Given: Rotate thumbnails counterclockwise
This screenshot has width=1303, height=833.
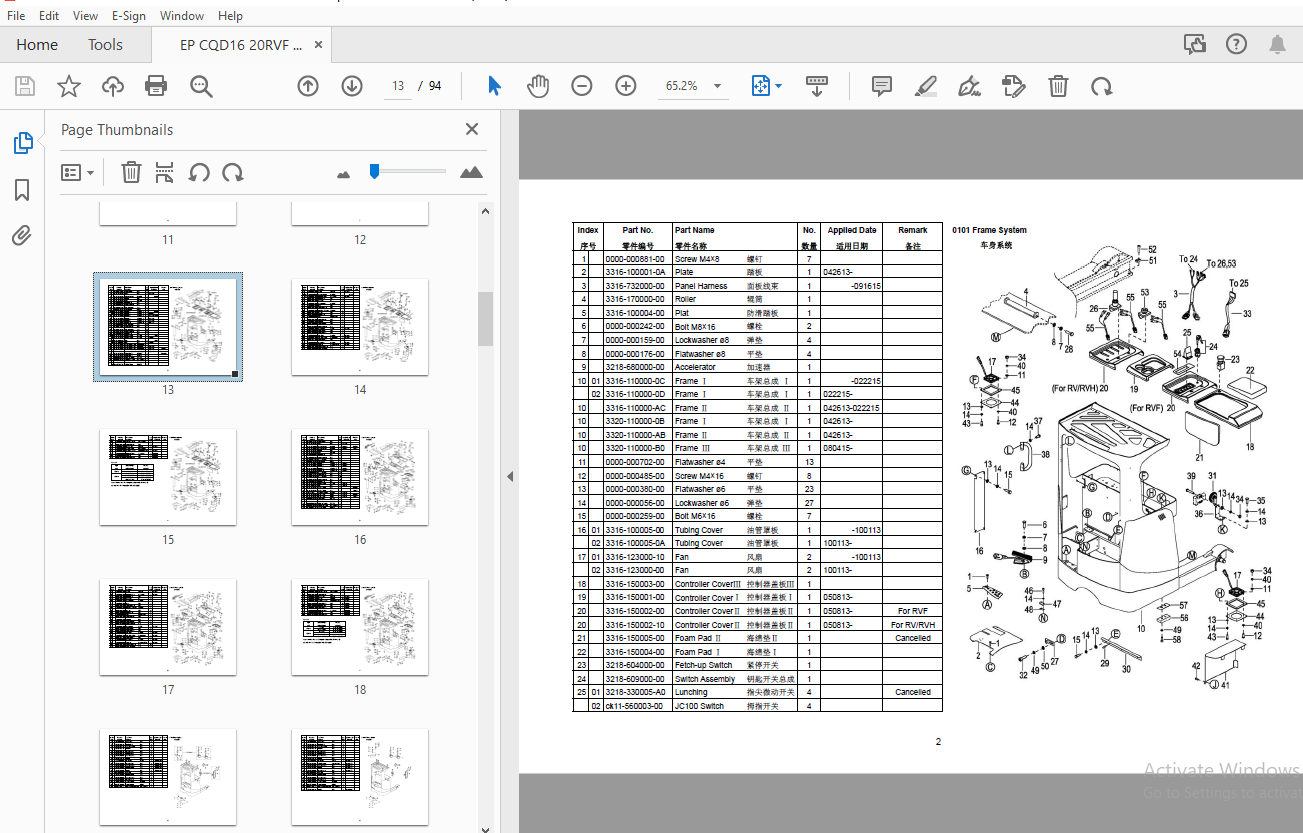Looking at the screenshot, I should coord(199,172).
